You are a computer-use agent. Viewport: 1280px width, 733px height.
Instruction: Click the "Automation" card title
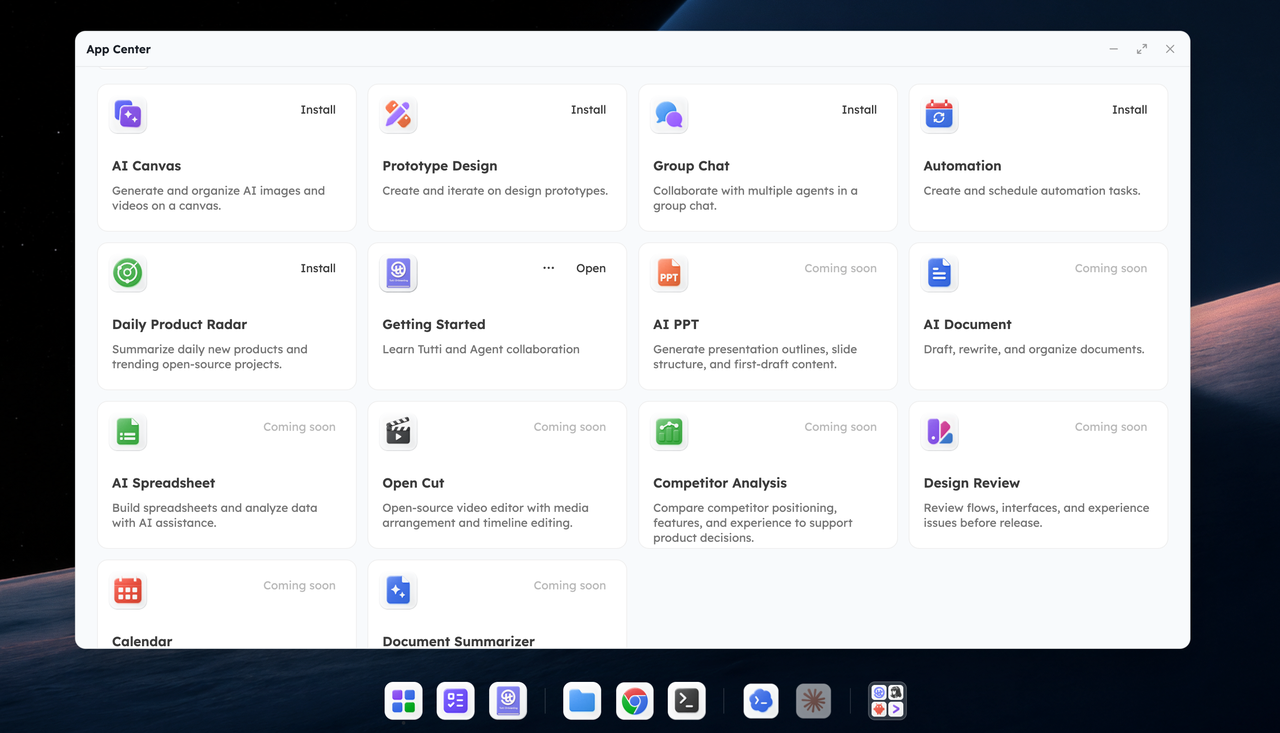962,166
